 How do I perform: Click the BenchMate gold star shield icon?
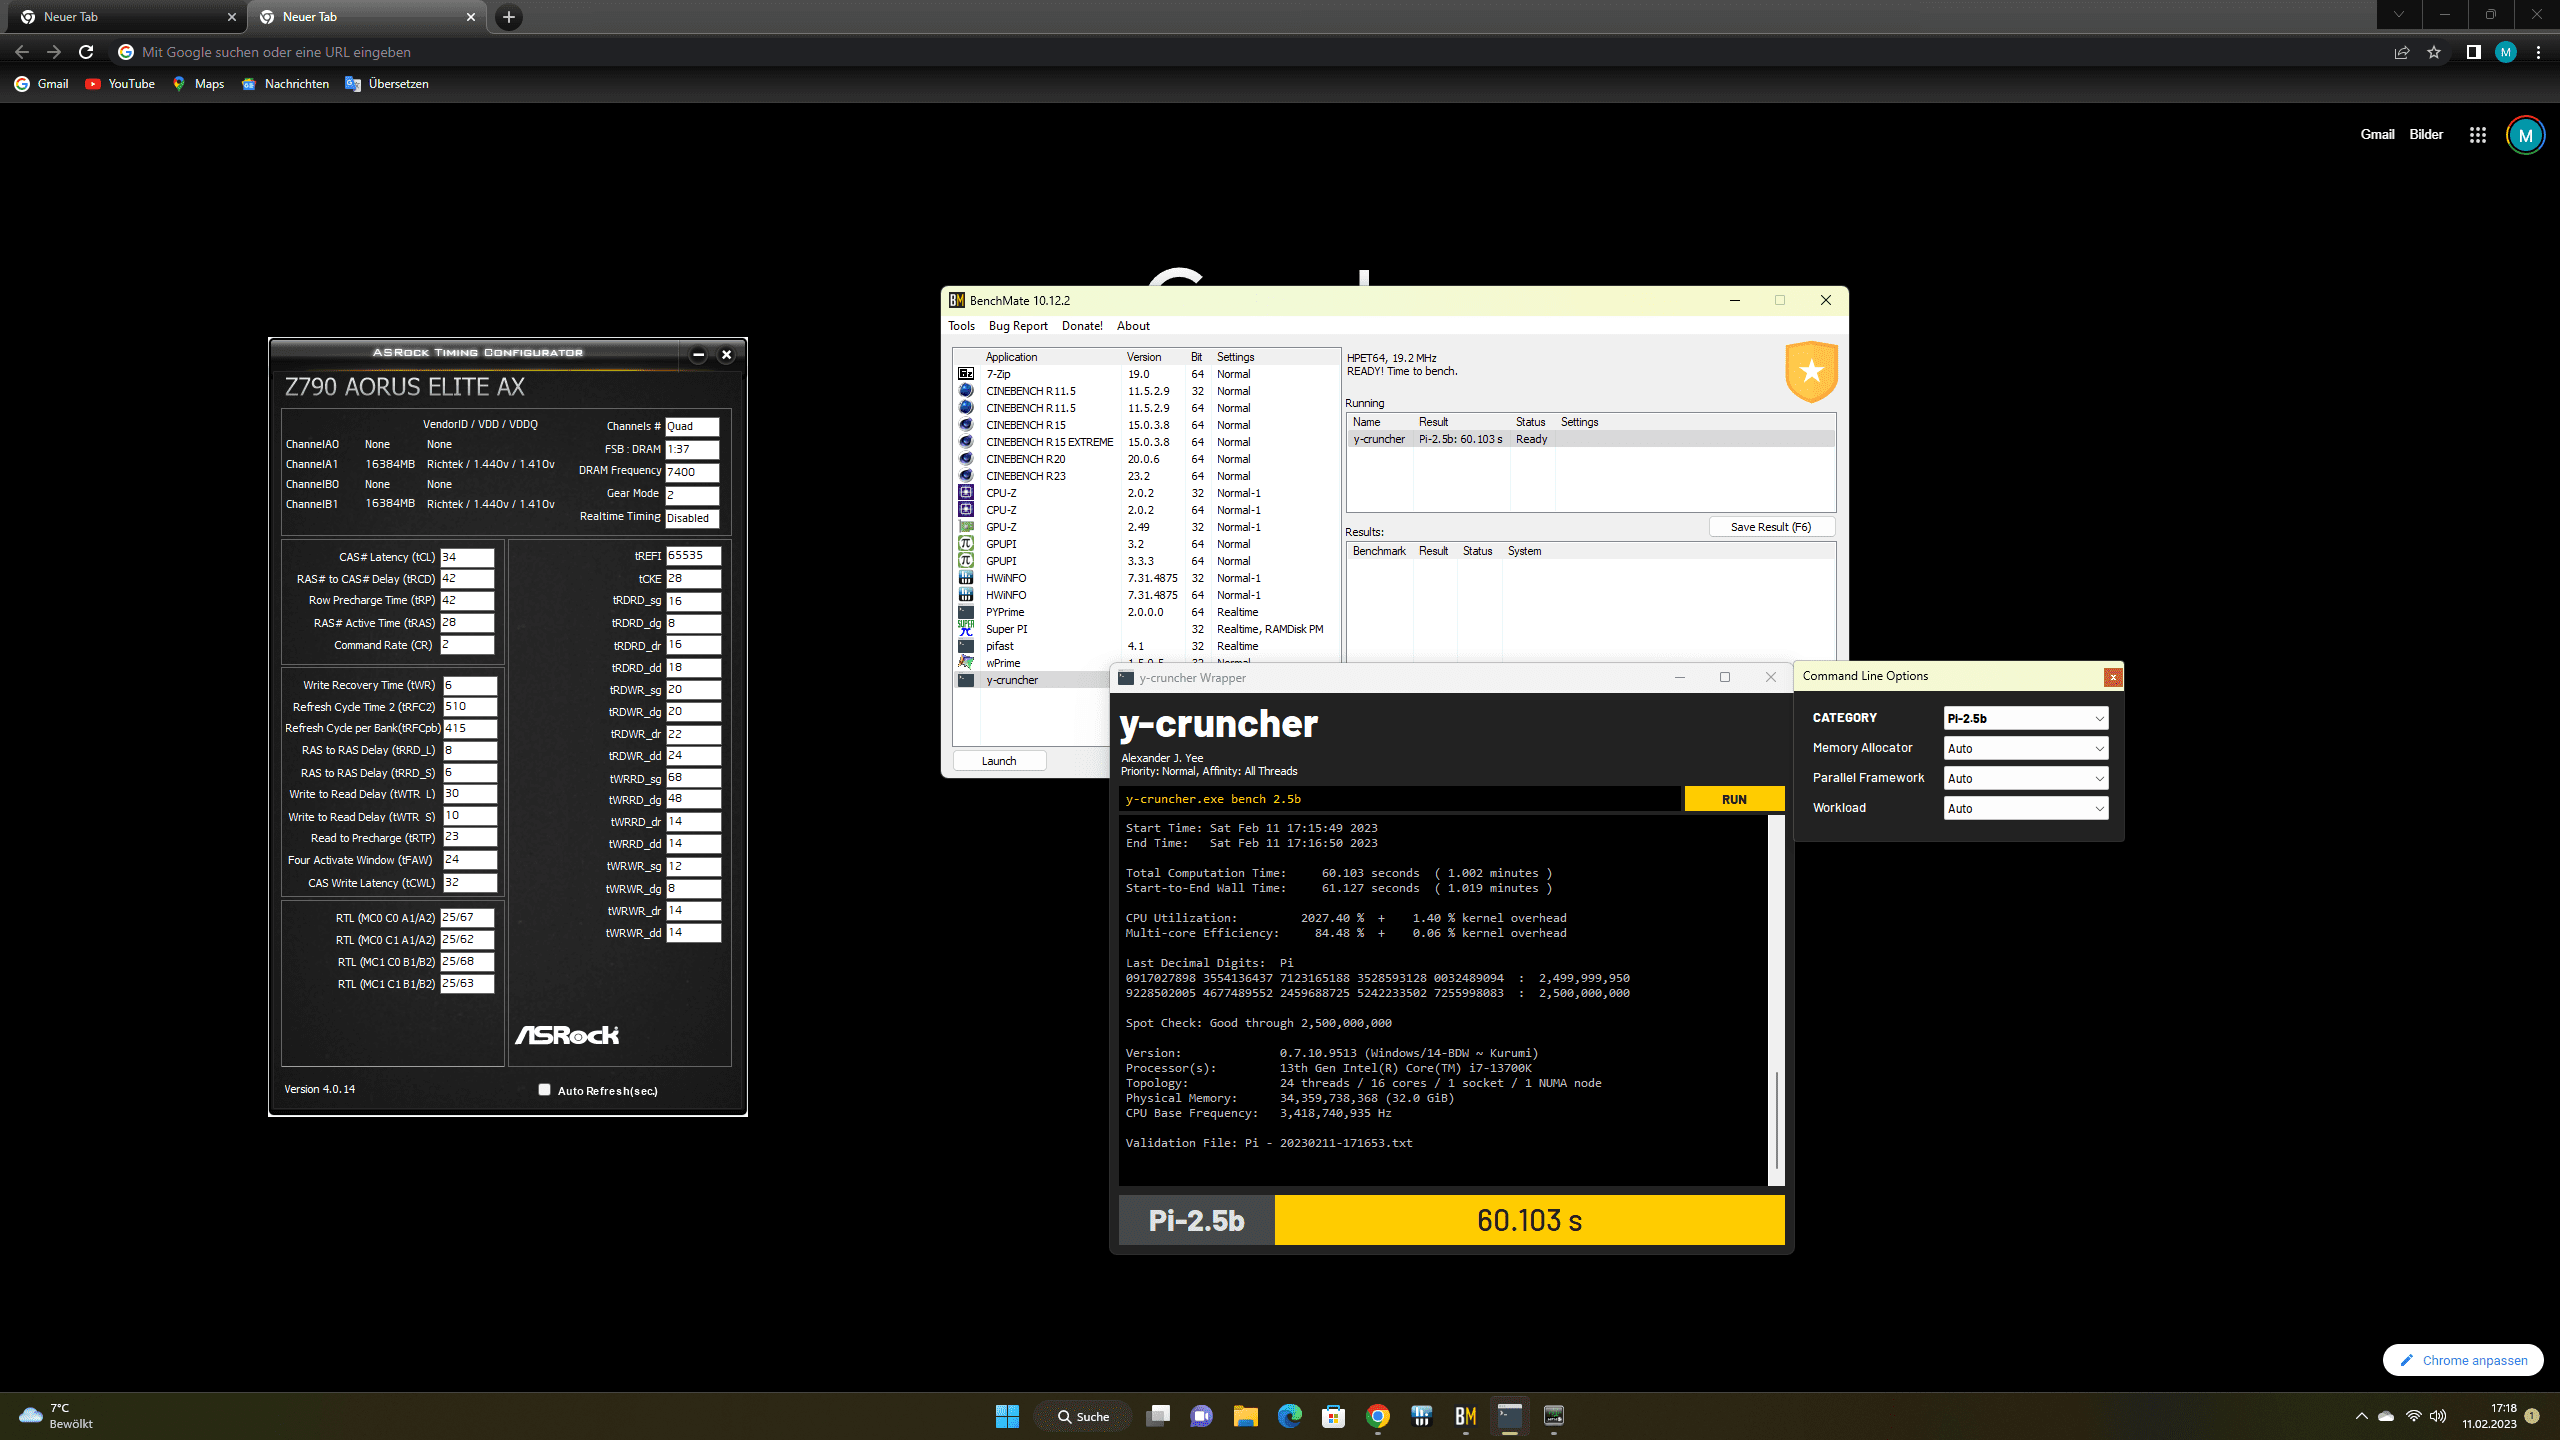[1811, 372]
